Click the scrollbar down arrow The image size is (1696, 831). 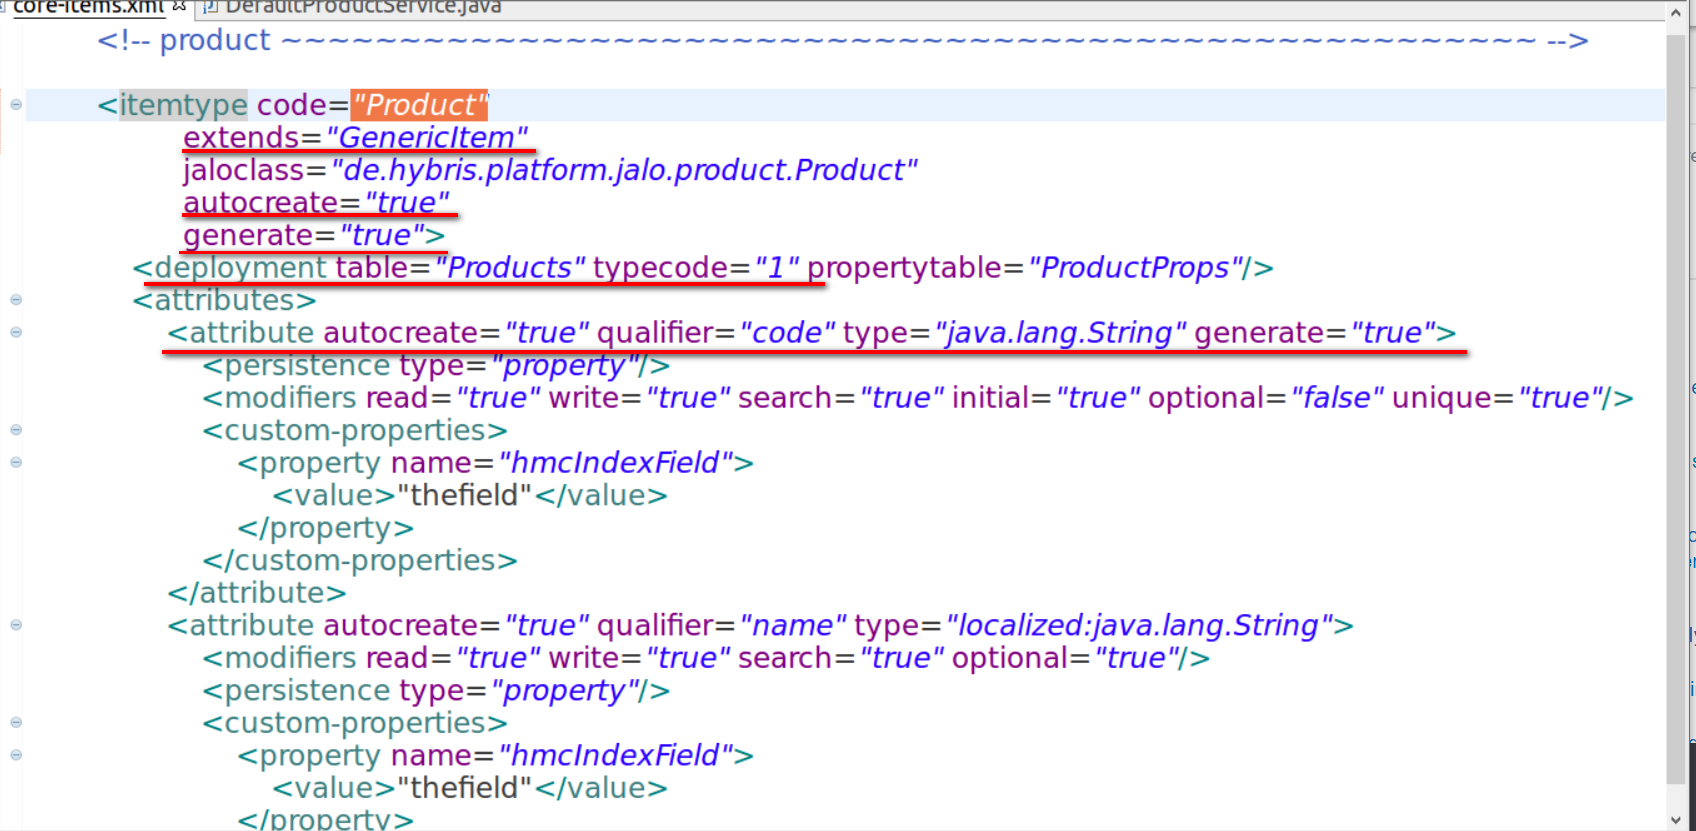(1676, 820)
